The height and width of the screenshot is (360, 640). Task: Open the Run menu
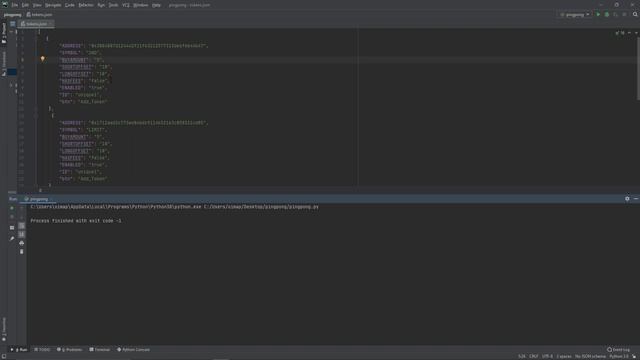pos(101,5)
